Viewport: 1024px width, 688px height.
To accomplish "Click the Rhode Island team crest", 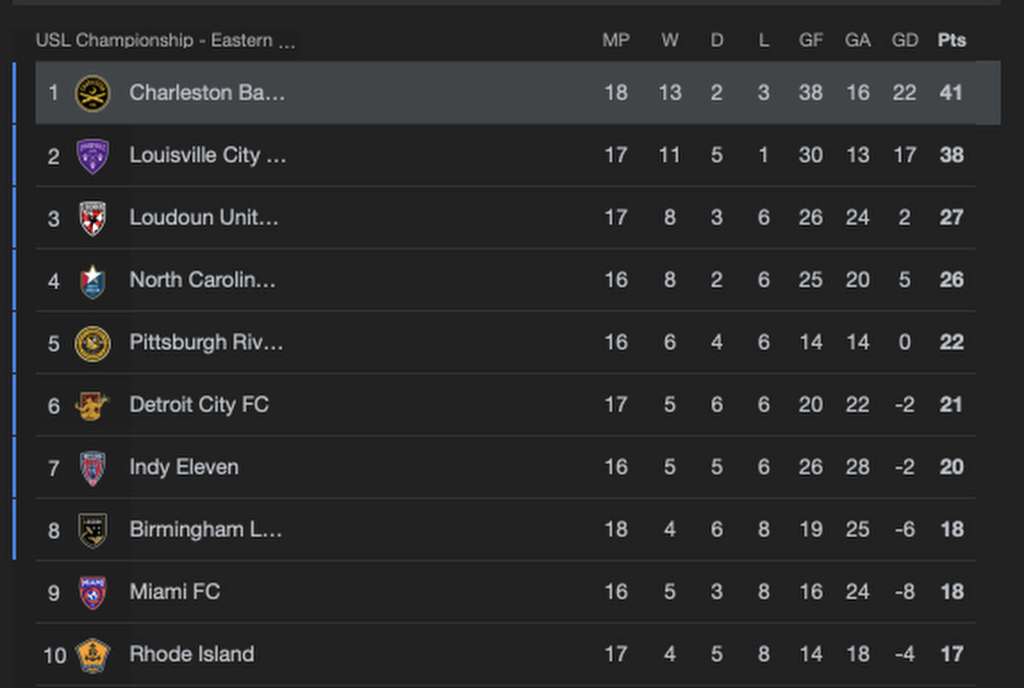I will (x=93, y=655).
